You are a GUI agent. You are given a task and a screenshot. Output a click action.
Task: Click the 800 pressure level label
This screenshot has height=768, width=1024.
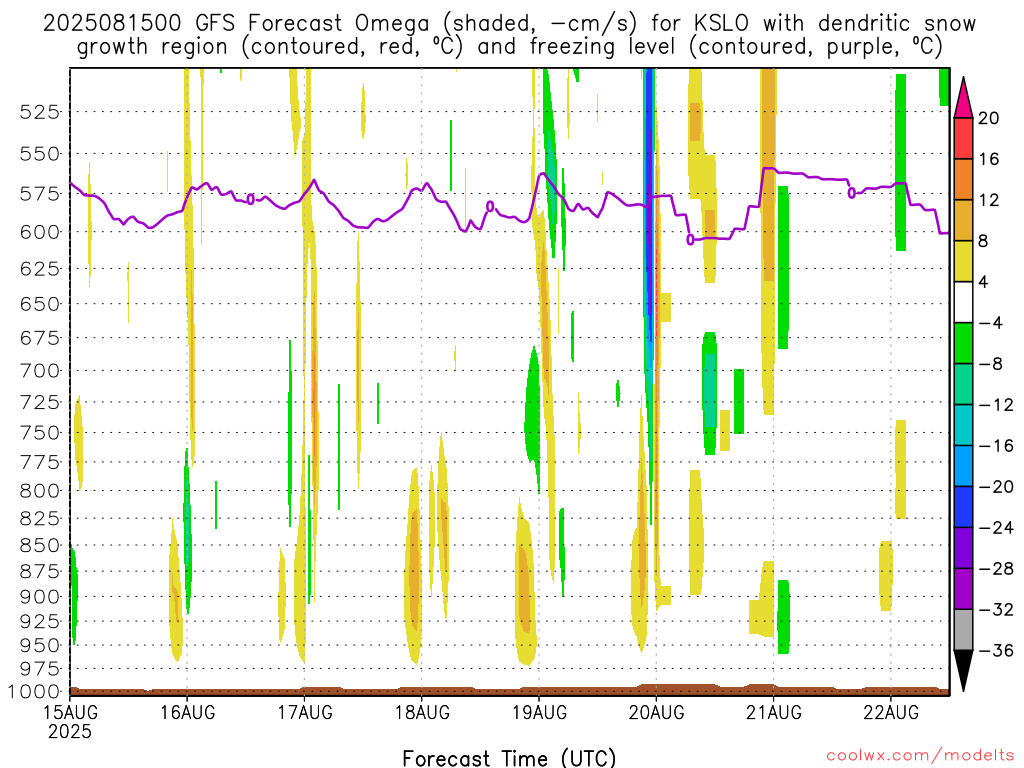point(39,491)
